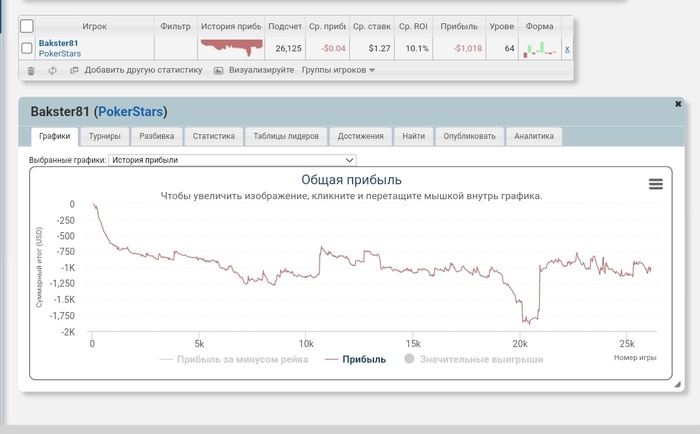700x434 pixels.
Task: Click the Ср. ставка column header
Action: click(372, 26)
